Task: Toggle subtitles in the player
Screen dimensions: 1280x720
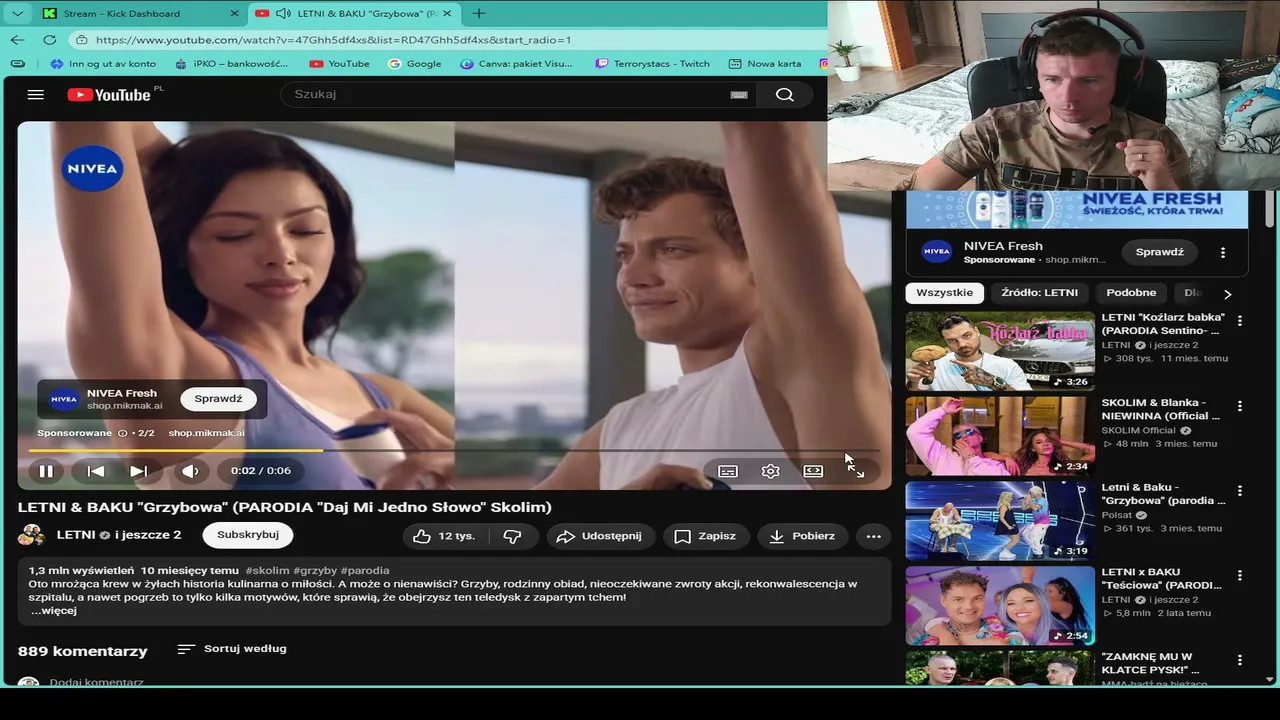Action: coord(728,471)
